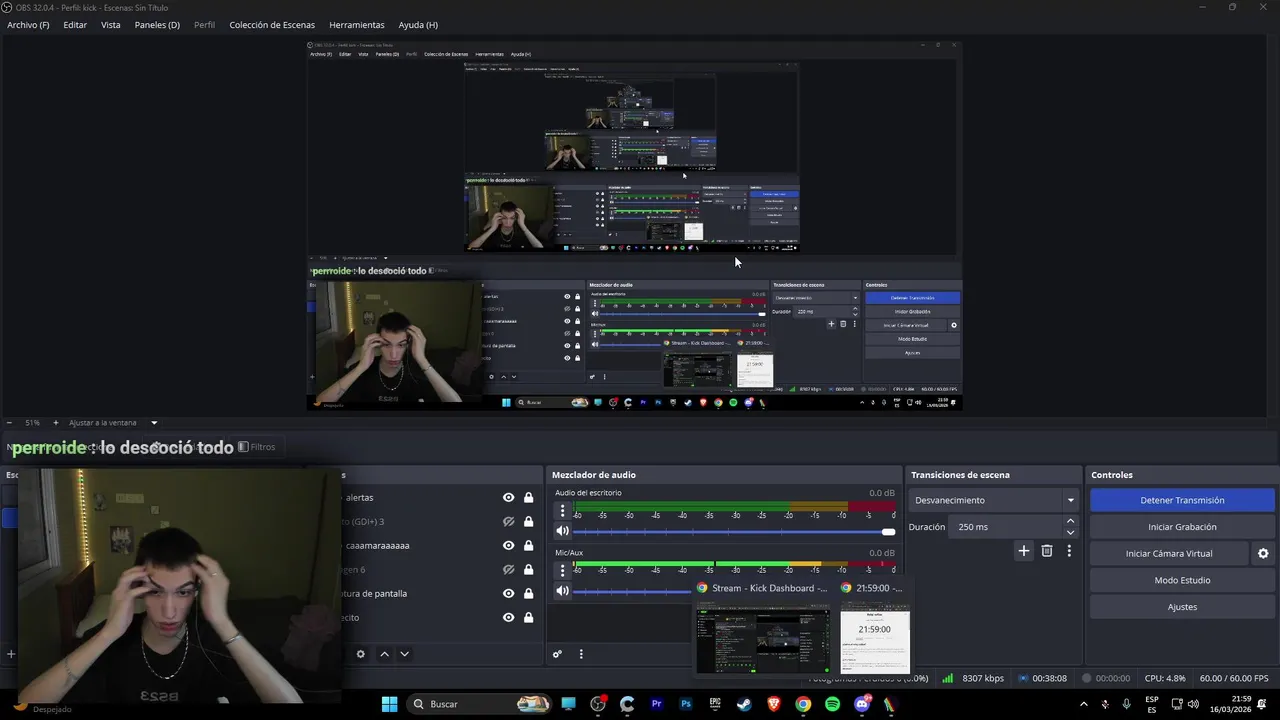Open Google Chrome from taskbar
This screenshot has height=720, width=1280.
(x=803, y=704)
